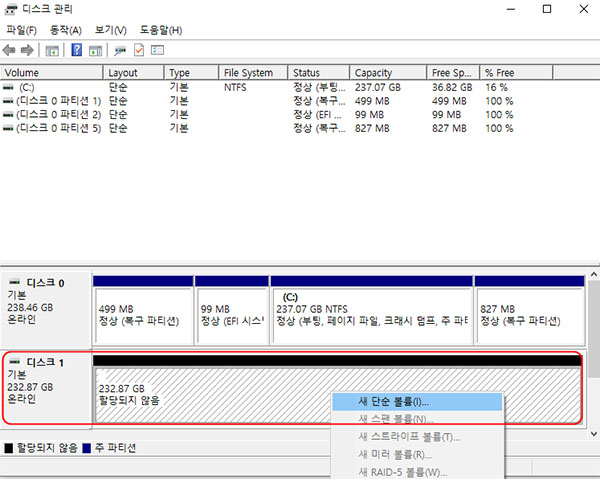Image resolution: width=600 pixels, height=479 pixels.
Task: Click the show/hide console tree icon
Action: click(53, 50)
